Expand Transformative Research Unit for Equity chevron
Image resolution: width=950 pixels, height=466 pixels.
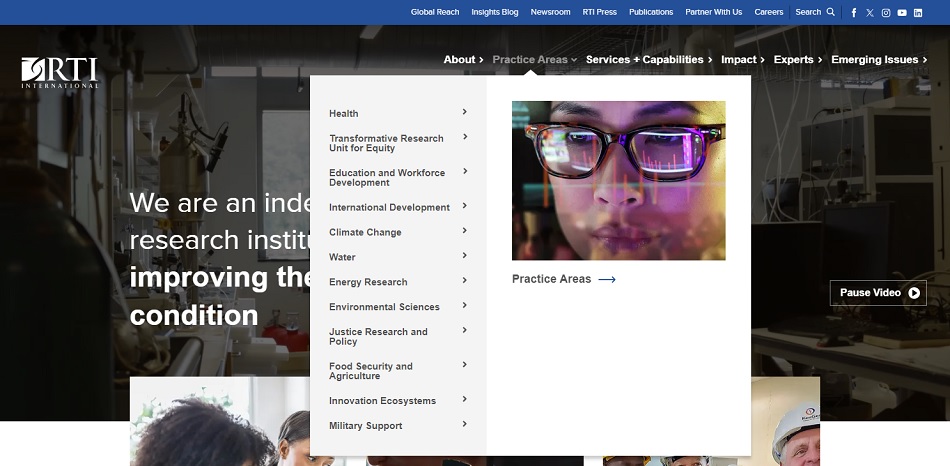465,137
